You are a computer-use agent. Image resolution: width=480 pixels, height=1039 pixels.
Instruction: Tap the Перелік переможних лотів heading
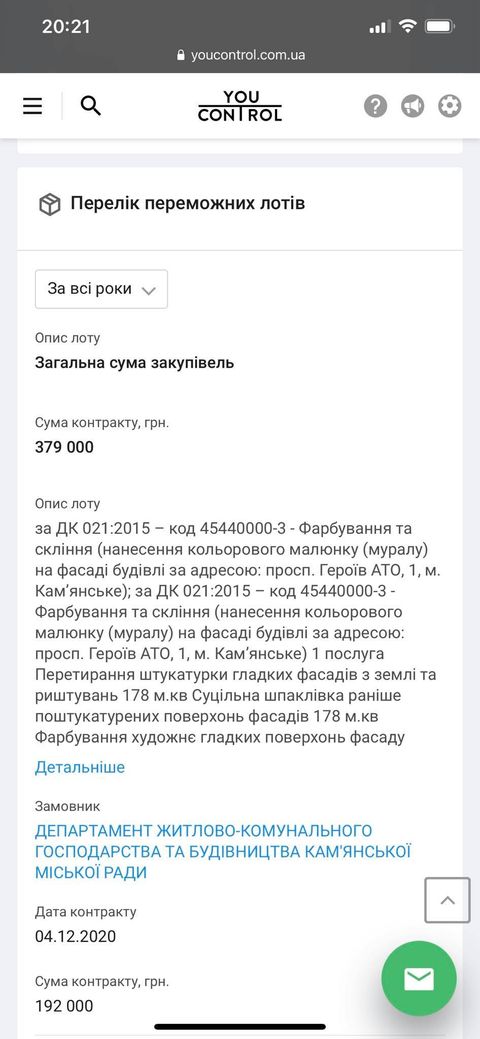point(188,203)
